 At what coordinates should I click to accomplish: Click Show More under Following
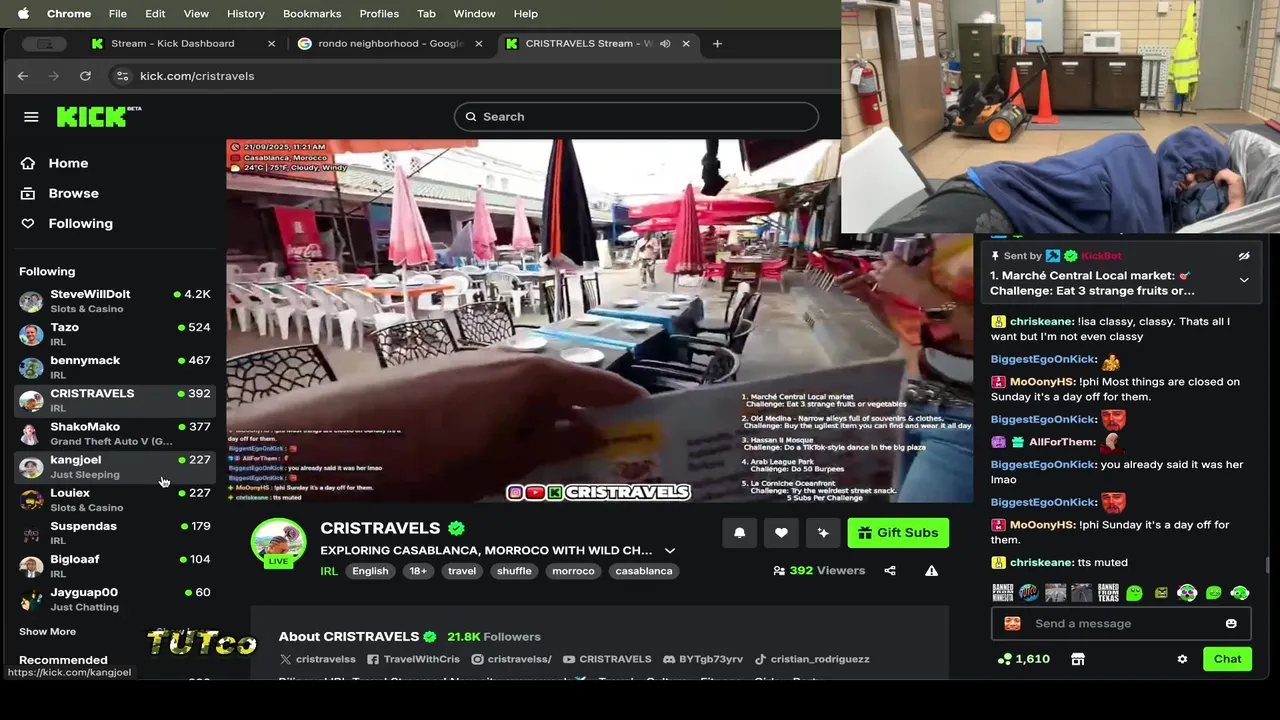[47, 631]
